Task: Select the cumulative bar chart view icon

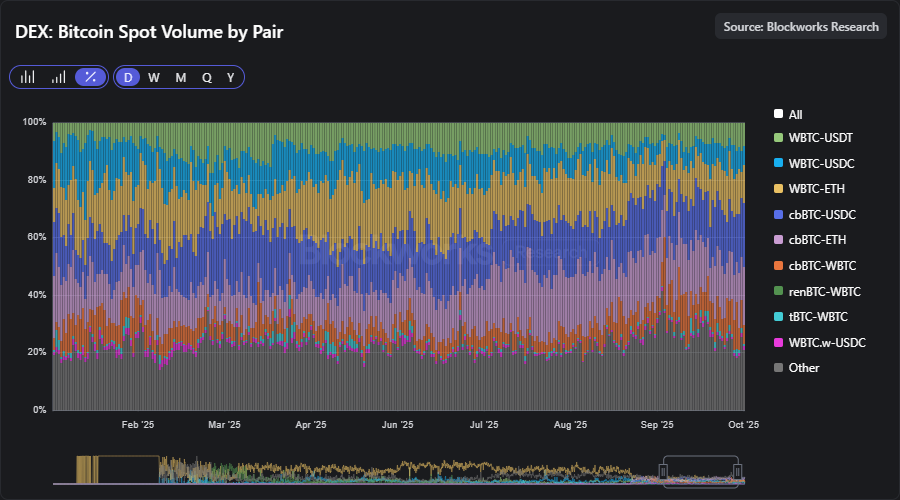Action: 59,77
